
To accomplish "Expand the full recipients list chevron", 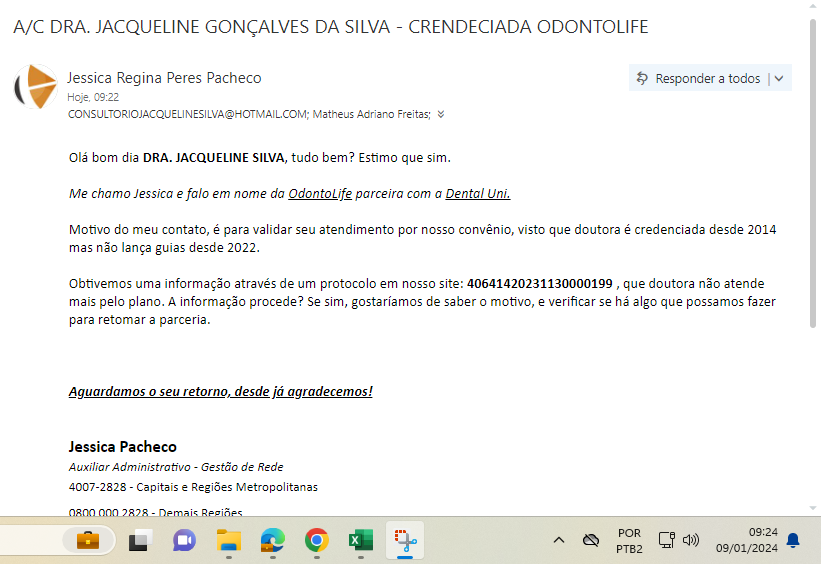I will [x=441, y=114].
